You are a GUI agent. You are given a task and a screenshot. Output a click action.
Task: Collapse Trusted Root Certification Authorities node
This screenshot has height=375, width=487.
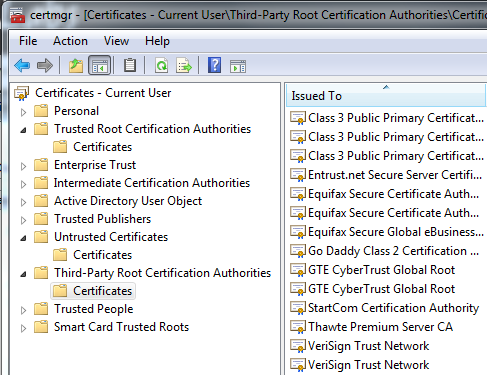pos(23,130)
